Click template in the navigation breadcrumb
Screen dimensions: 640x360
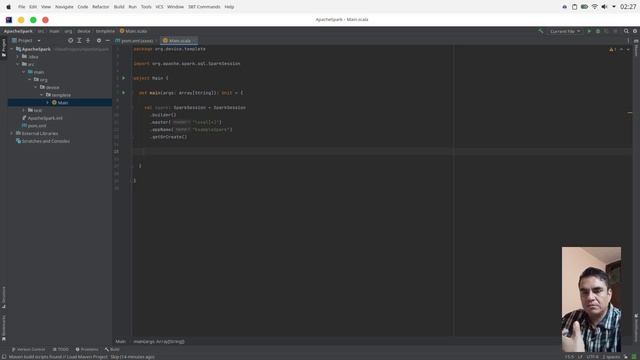click(x=105, y=31)
